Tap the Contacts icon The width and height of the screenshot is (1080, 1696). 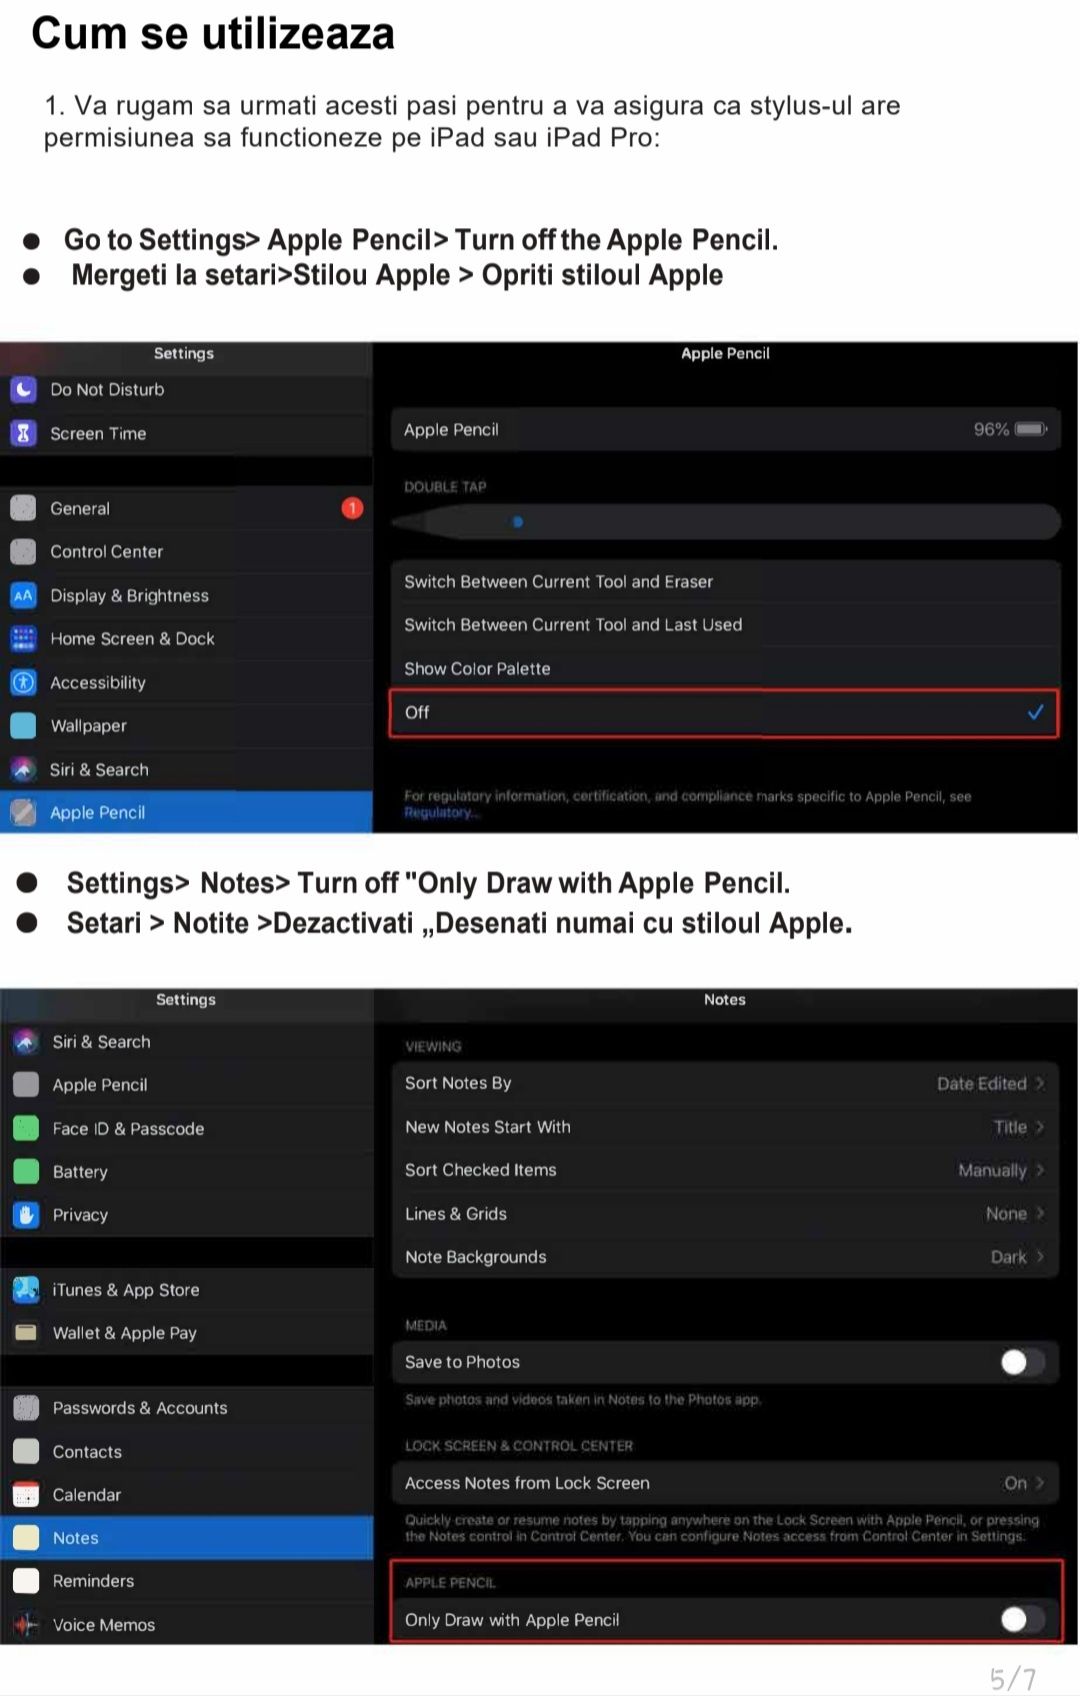[26, 1451]
